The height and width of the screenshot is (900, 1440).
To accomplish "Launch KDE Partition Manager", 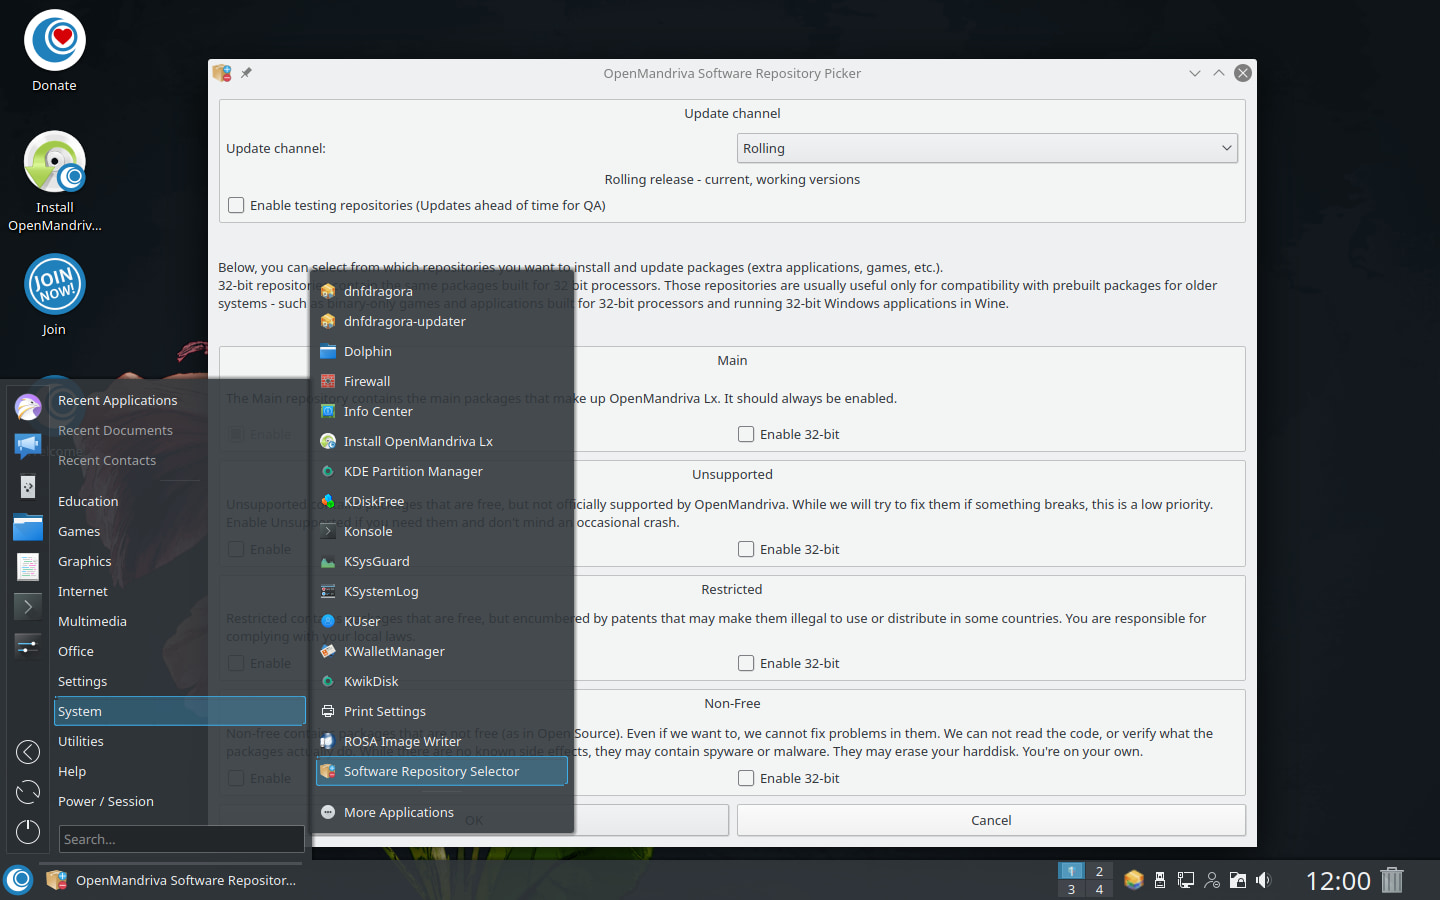I will [442, 471].
